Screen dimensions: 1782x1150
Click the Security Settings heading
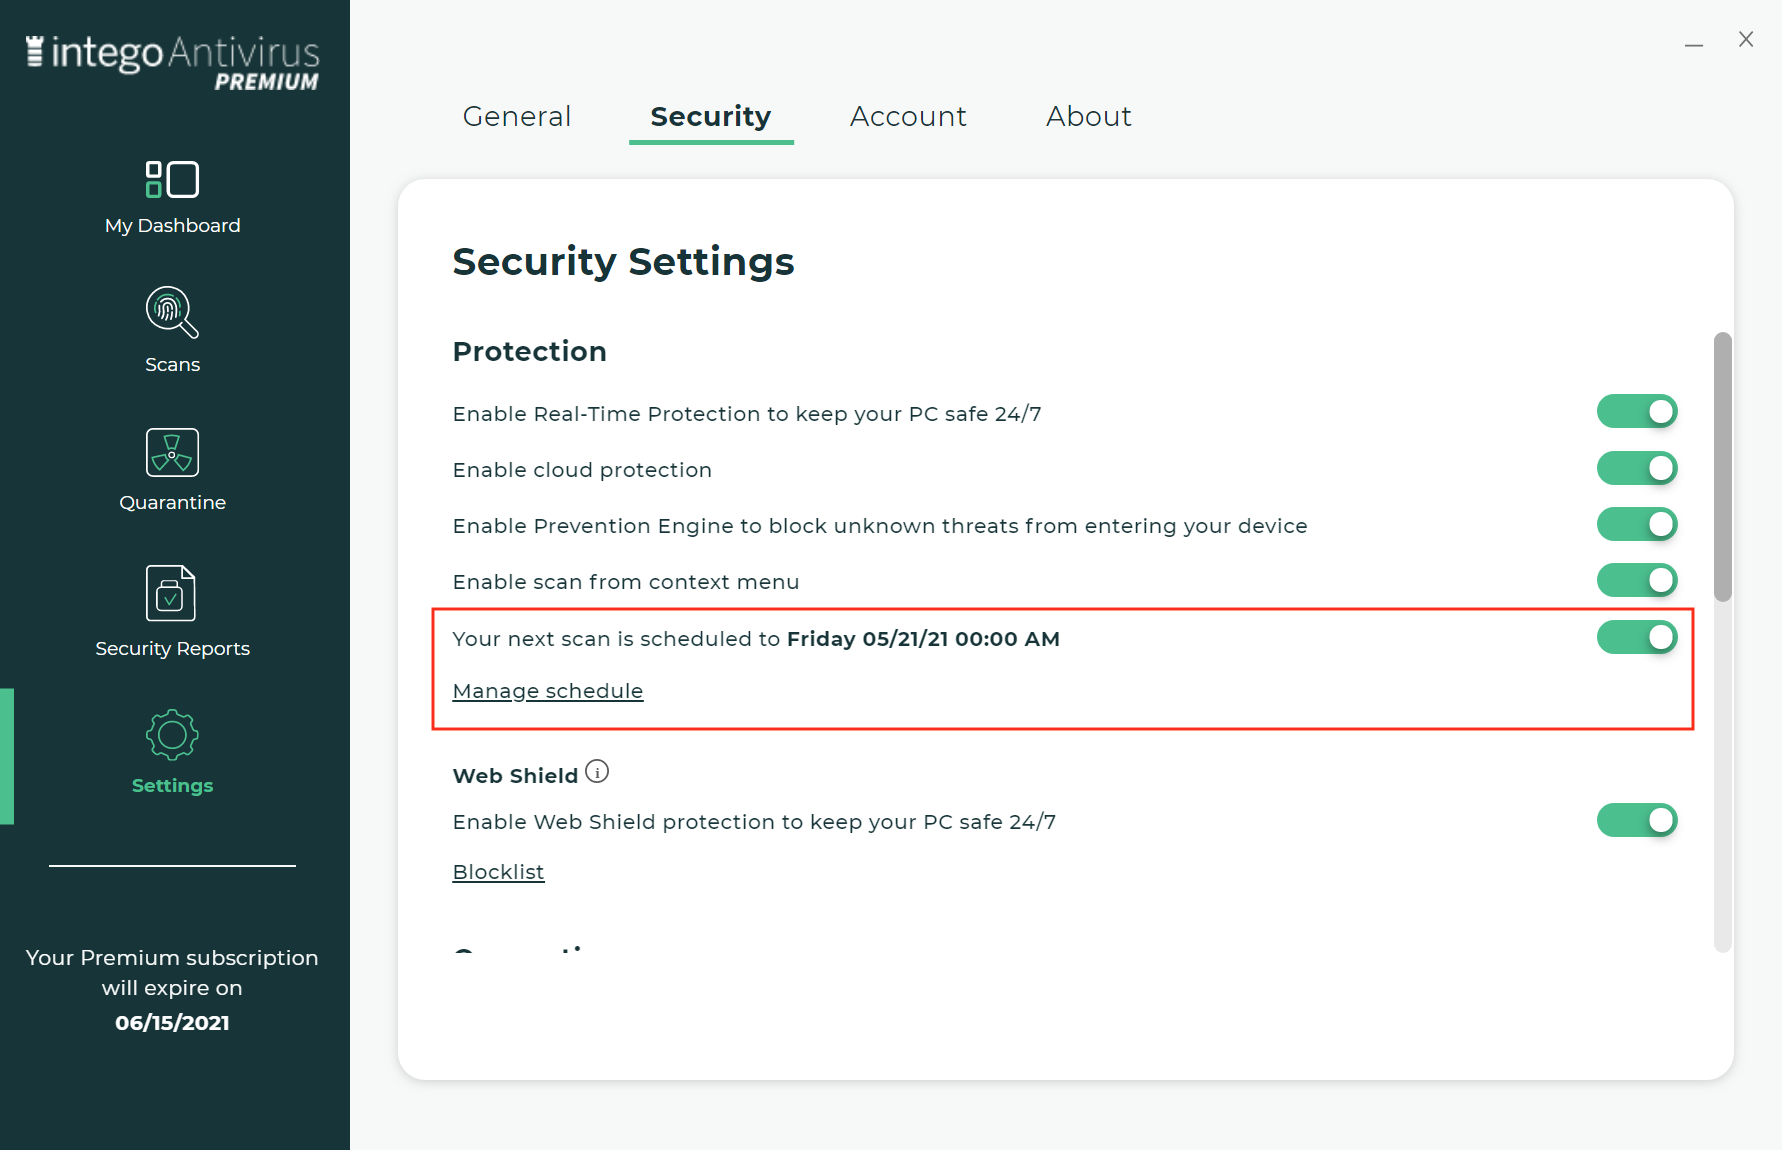click(x=623, y=262)
